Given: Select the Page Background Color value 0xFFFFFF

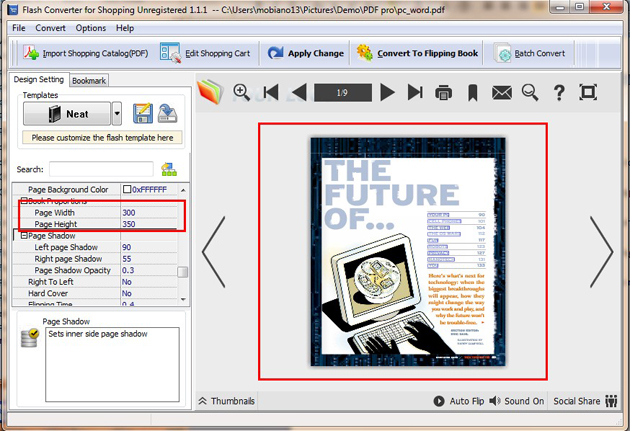Looking at the screenshot, I should coord(149,189).
